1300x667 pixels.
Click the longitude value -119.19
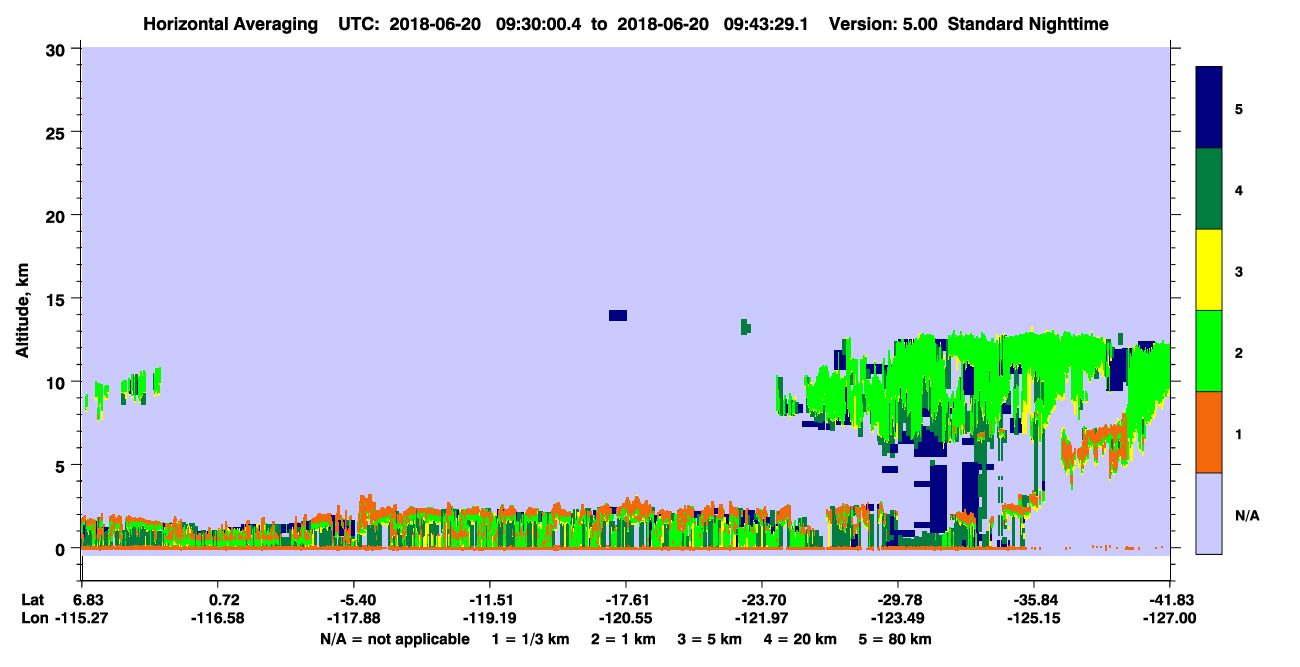pyautogui.click(x=489, y=619)
